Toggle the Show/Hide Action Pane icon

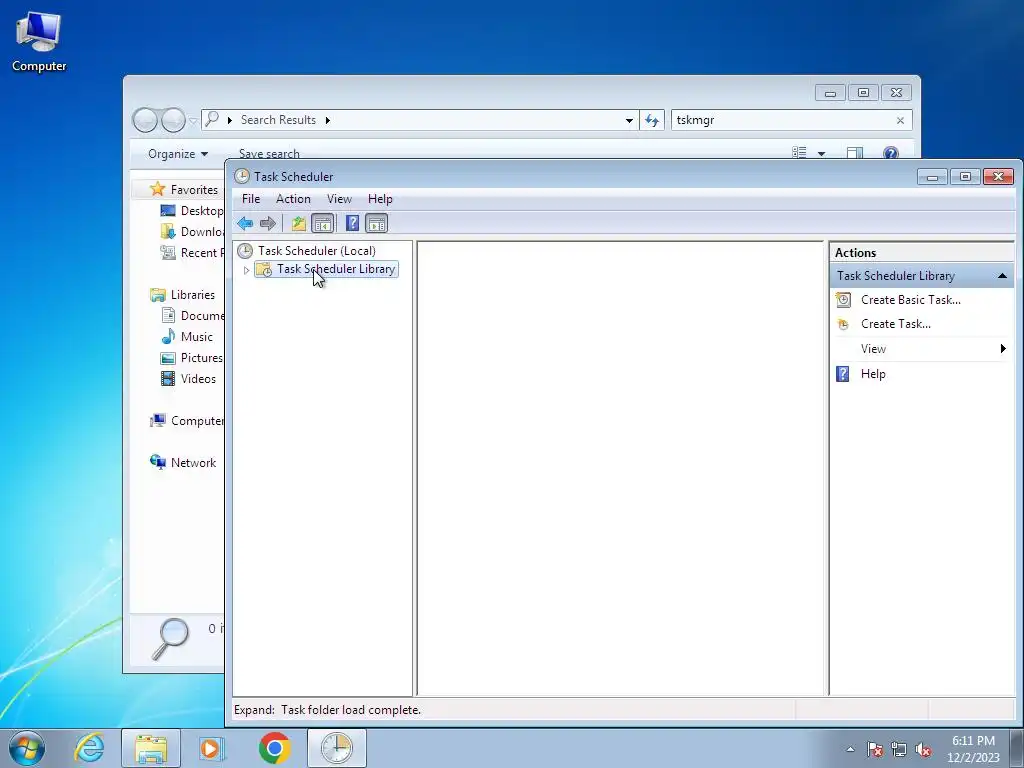tap(377, 223)
